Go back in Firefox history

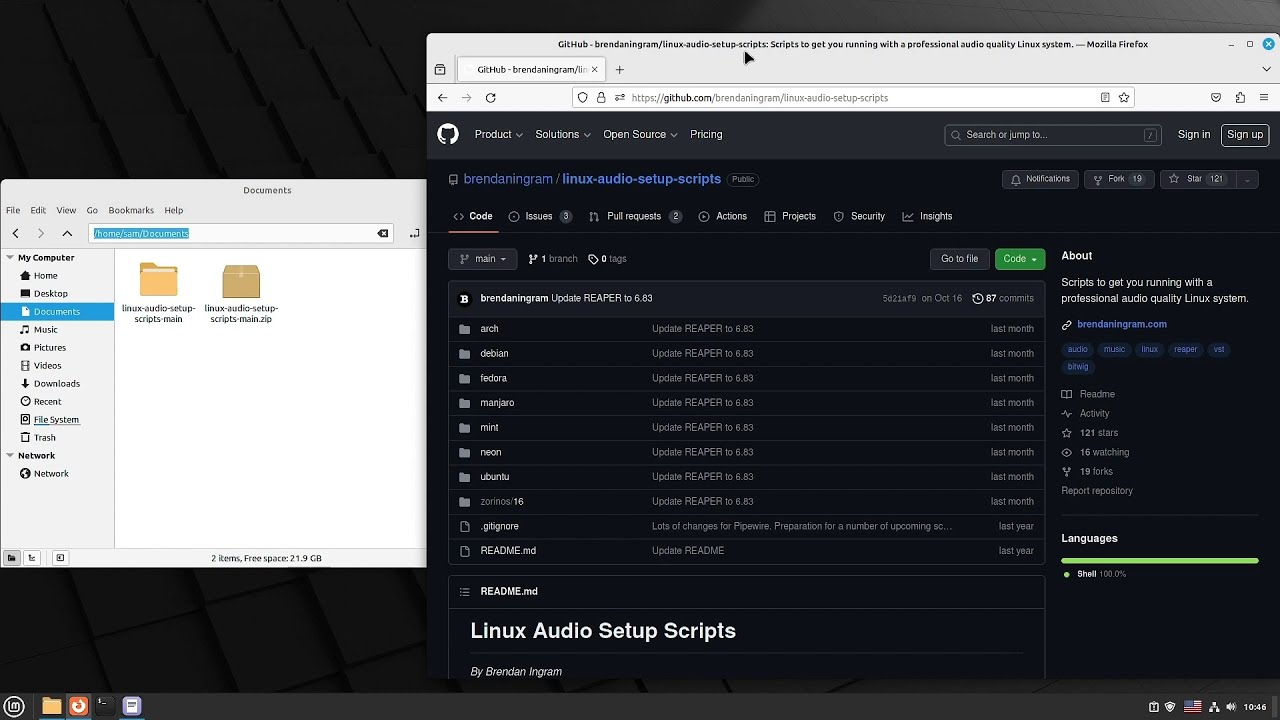tap(443, 98)
